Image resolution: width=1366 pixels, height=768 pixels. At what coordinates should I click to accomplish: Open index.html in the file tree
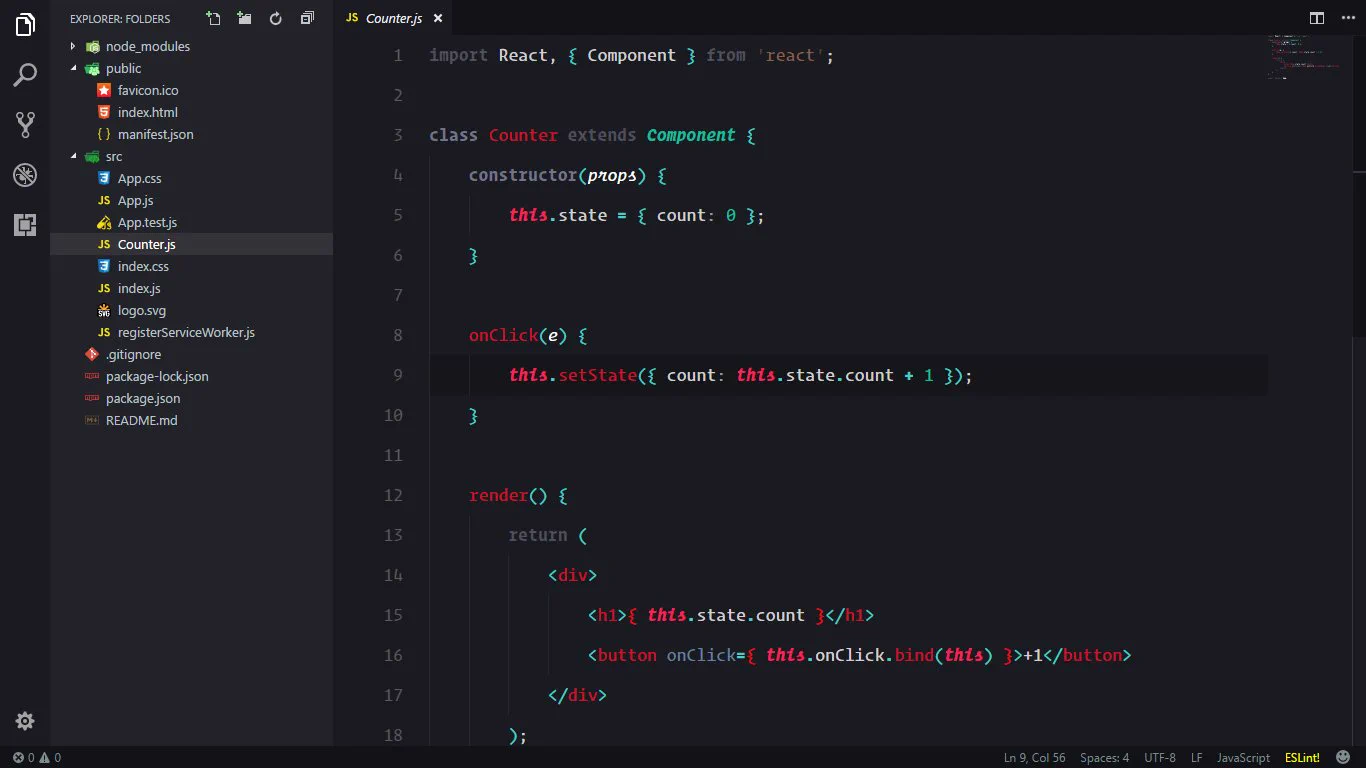(x=191, y=112)
